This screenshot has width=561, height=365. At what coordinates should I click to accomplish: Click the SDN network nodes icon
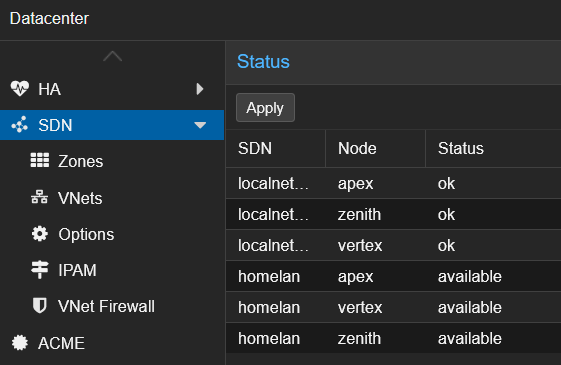click(x=20, y=125)
